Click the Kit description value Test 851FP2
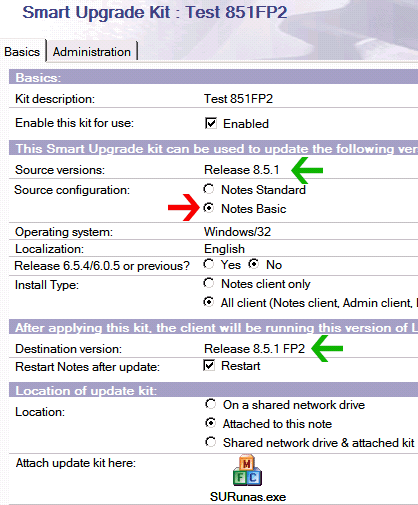The height and width of the screenshot is (505, 418). pyautogui.click(x=238, y=99)
